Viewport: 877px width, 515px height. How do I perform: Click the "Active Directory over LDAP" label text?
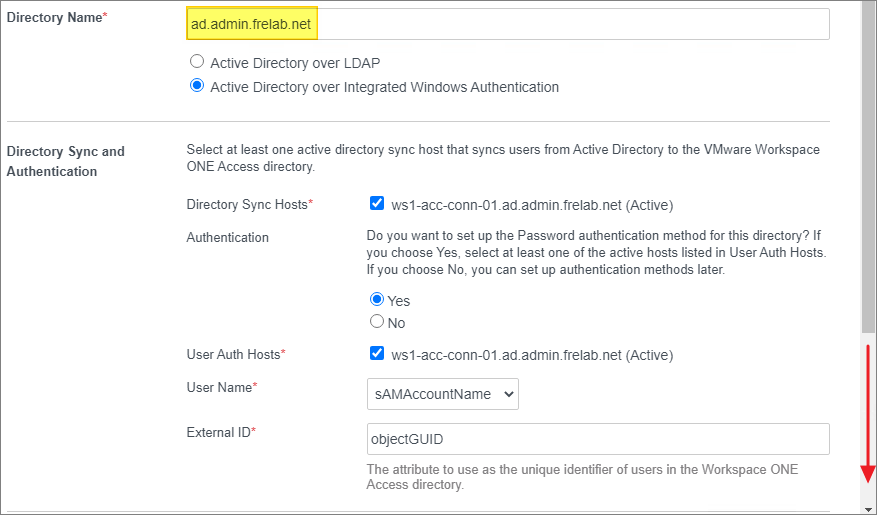pos(294,63)
